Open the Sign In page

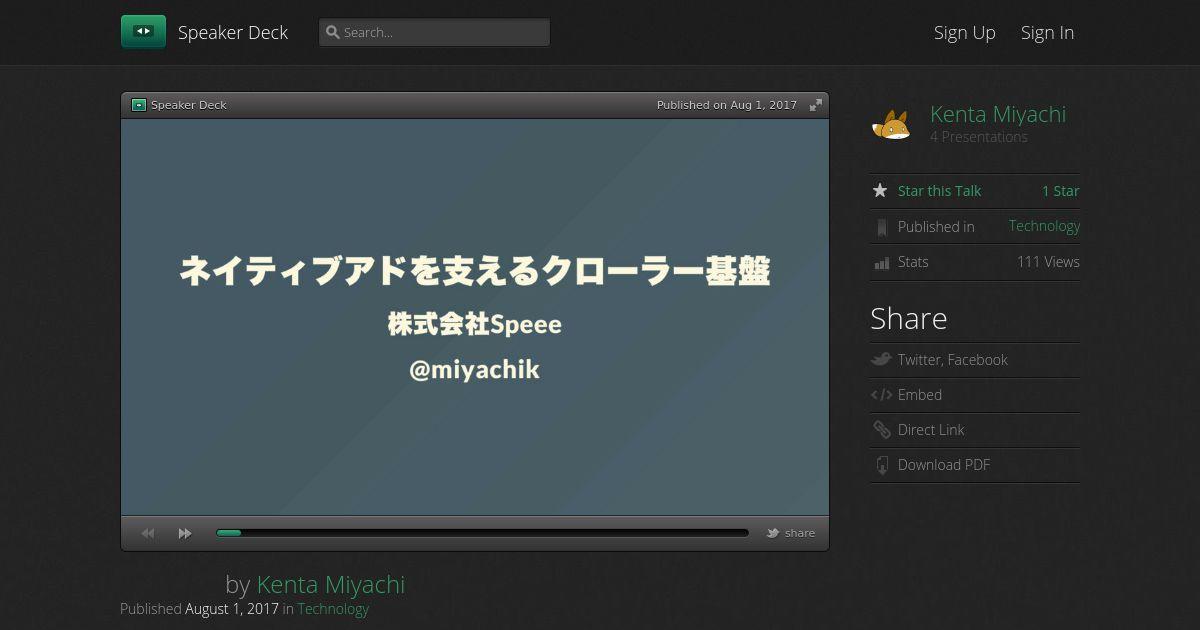pos(1047,32)
